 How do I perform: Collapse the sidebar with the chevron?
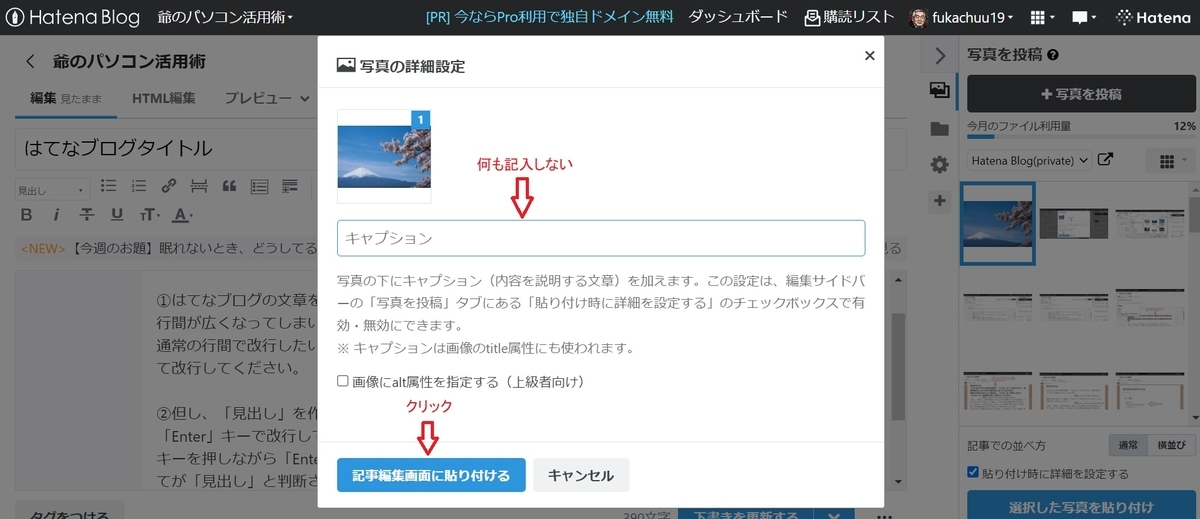(x=939, y=56)
